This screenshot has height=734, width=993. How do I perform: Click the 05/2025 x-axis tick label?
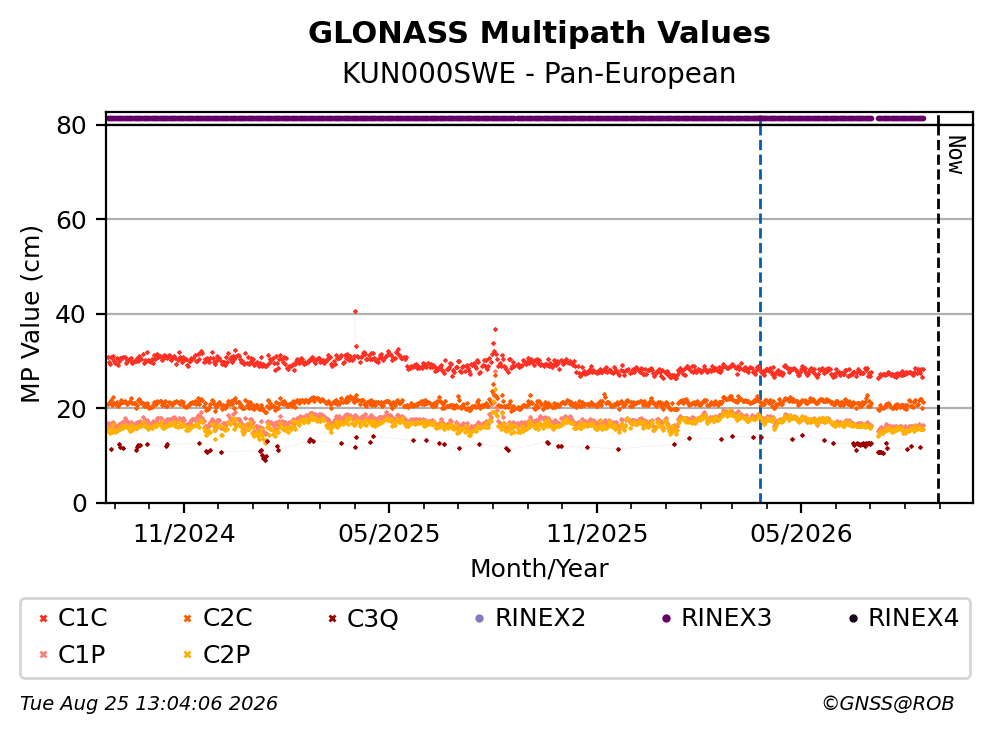point(389,534)
